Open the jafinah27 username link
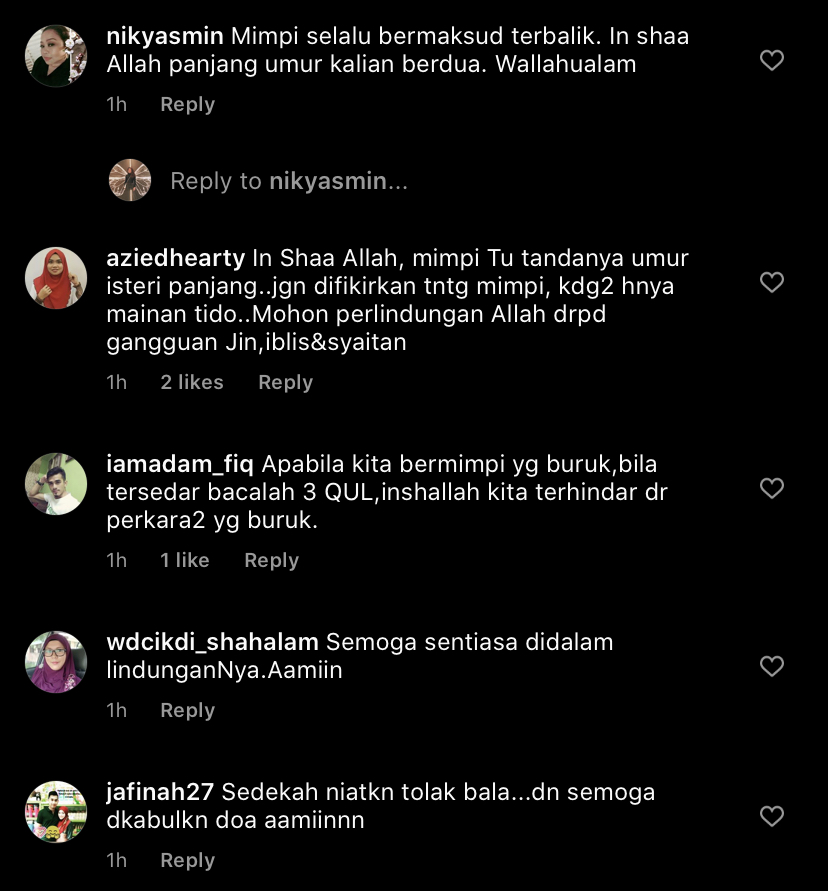 coord(160,792)
